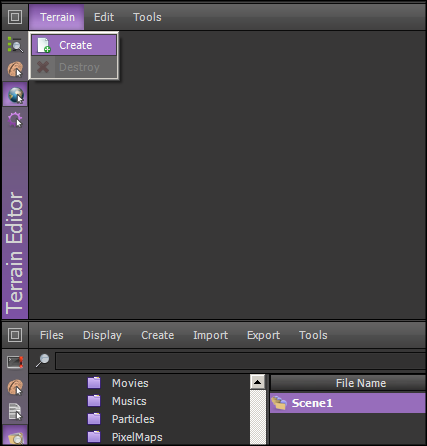Open the Display menu
The width and height of the screenshot is (427, 446).
(102, 335)
